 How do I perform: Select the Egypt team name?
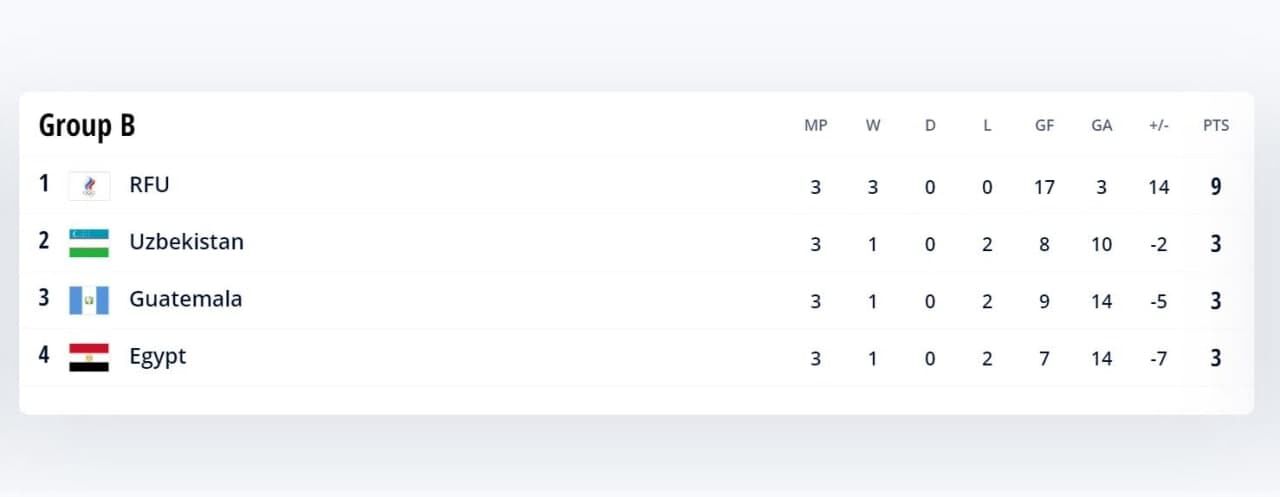pyautogui.click(x=158, y=357)
